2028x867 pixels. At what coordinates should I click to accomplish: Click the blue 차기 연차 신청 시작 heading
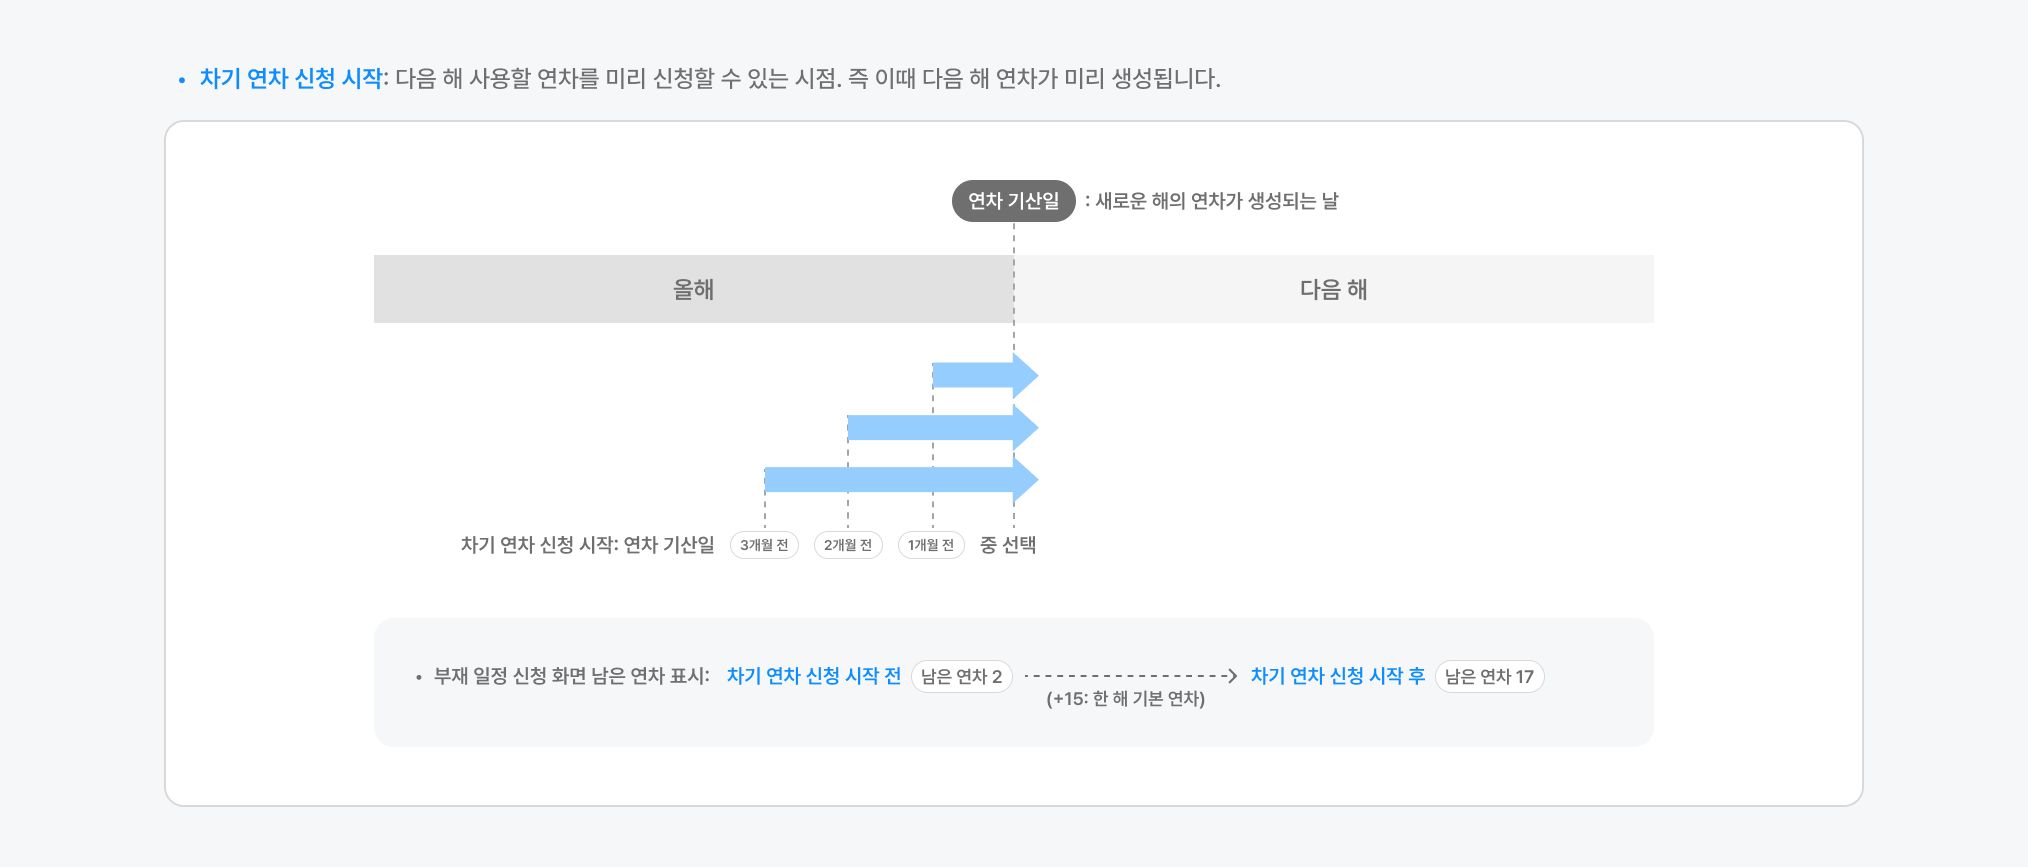pos(291,79)
